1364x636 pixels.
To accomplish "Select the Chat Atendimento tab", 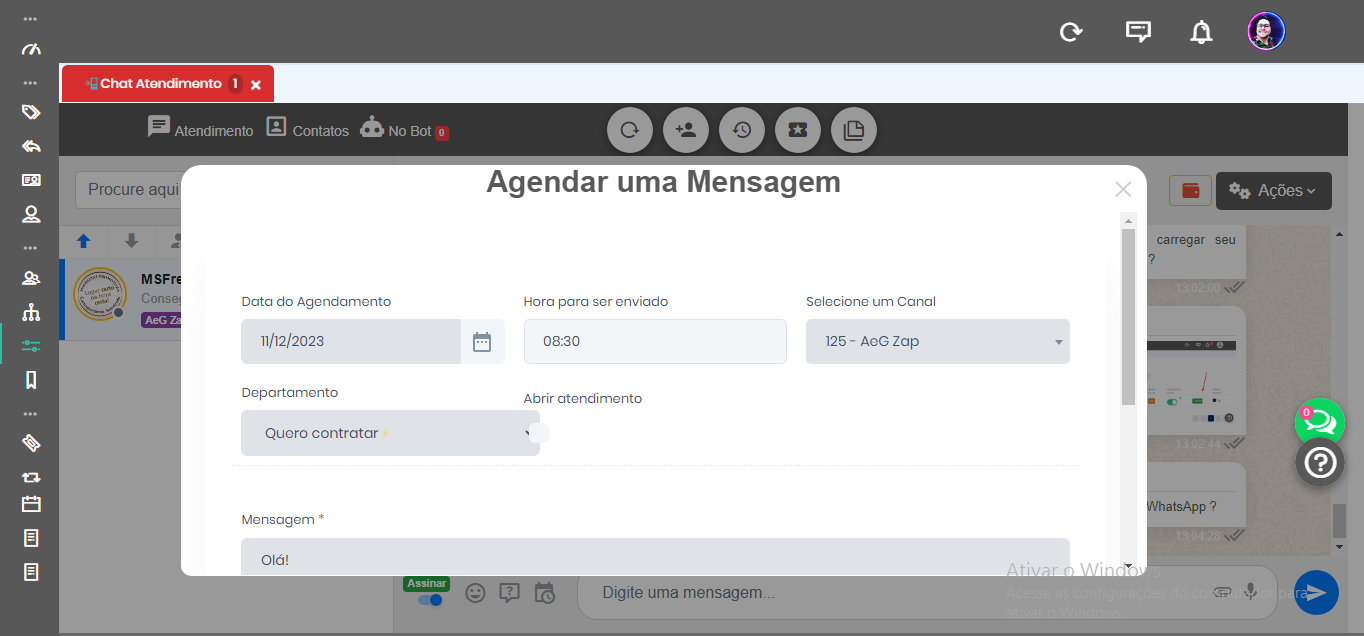I will click(x=160, y=84).
